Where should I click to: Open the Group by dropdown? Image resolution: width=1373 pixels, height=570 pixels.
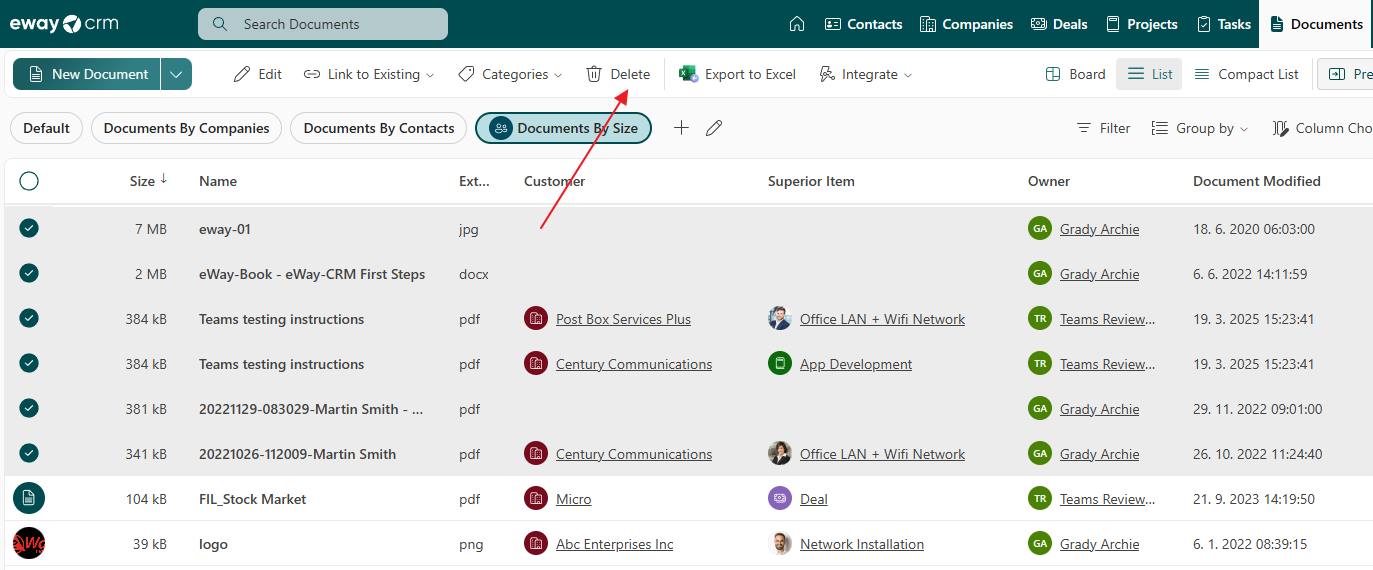[1200, 128]
